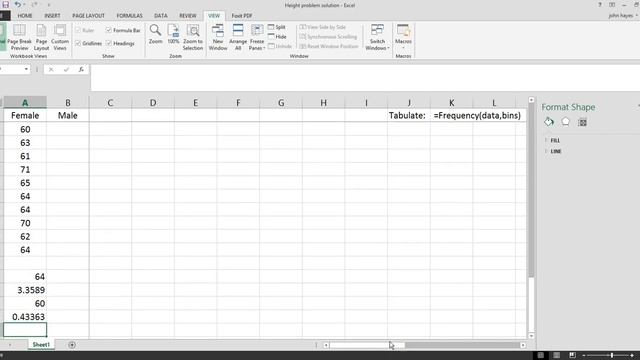Open the PAGE LAYOUT ribbon tab
This screenshot has width=640, height=360.
(89, 16)
